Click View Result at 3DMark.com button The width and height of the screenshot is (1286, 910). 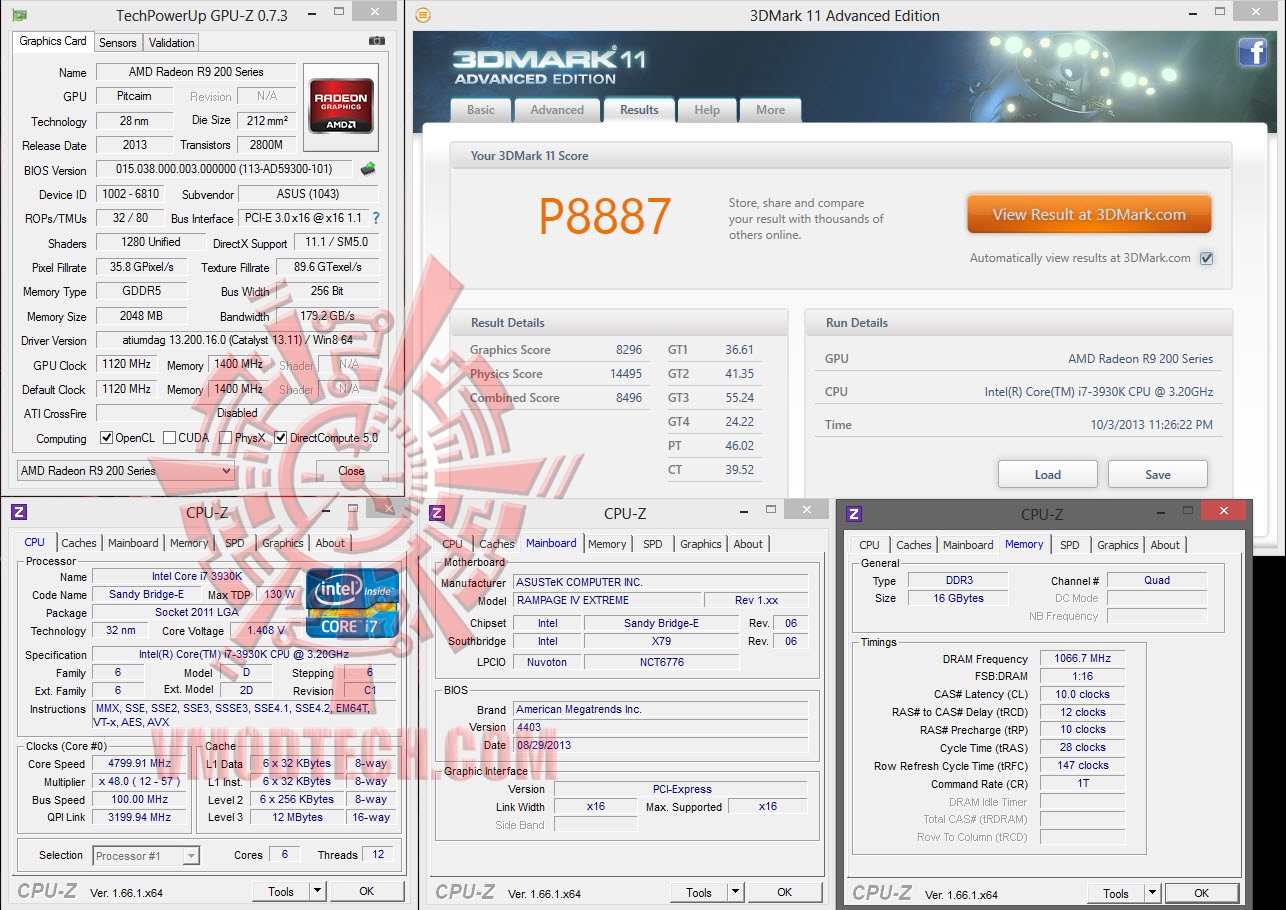(1089, 214)
